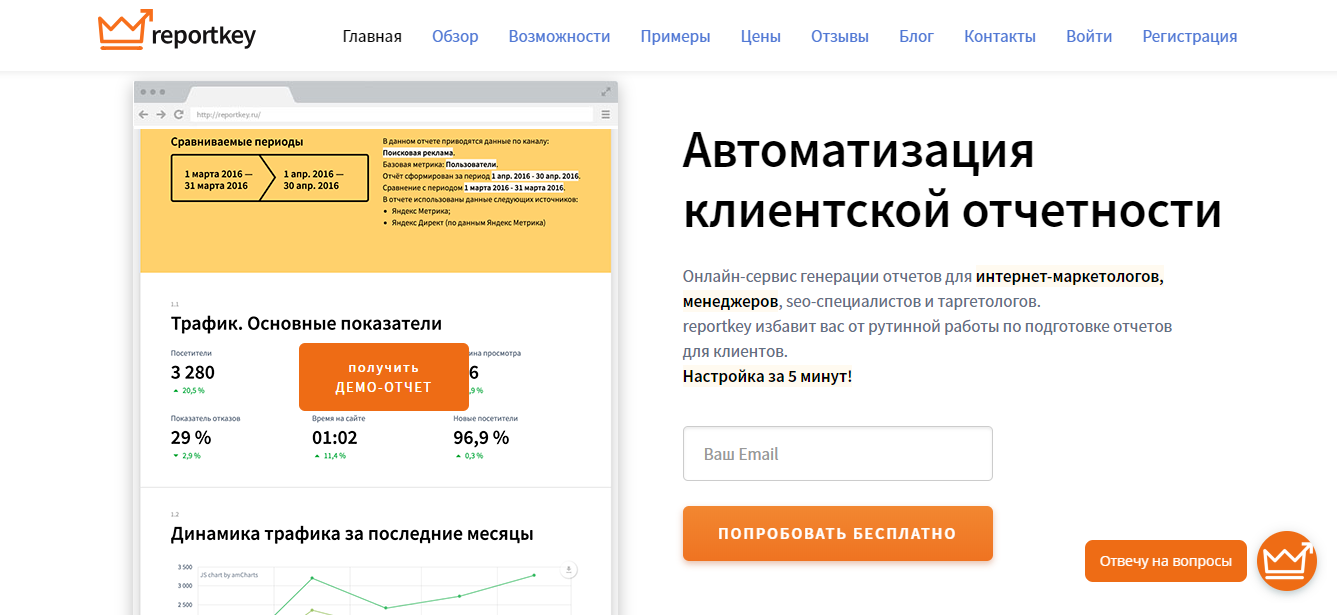Click the chart download icon on the graph
Image resolution: width=1337 pixels, height=615 pixels.
pos(569,570)
